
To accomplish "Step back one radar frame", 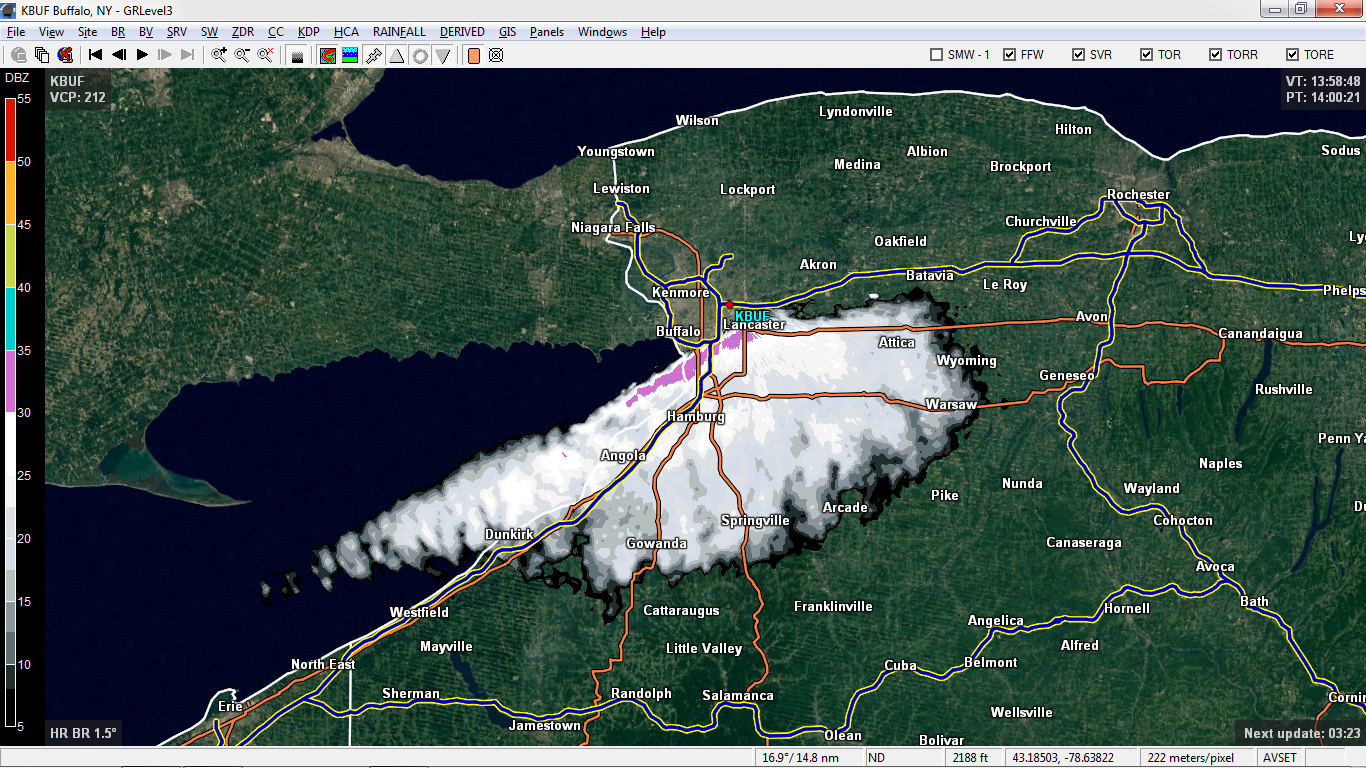I will pos(119,55).
